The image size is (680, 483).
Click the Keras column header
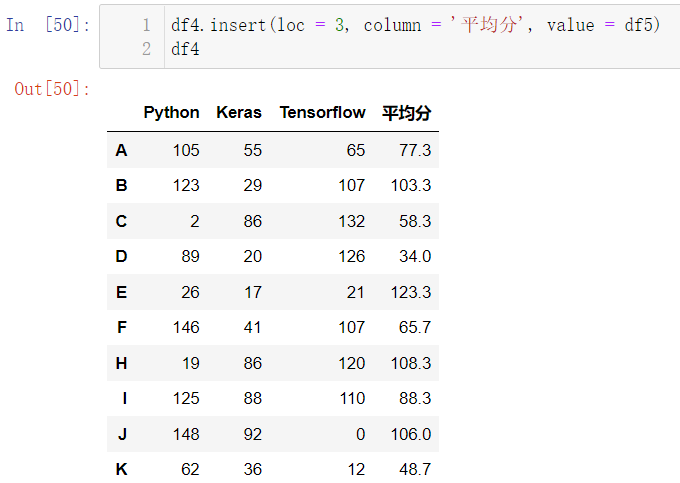click(239, 112)
